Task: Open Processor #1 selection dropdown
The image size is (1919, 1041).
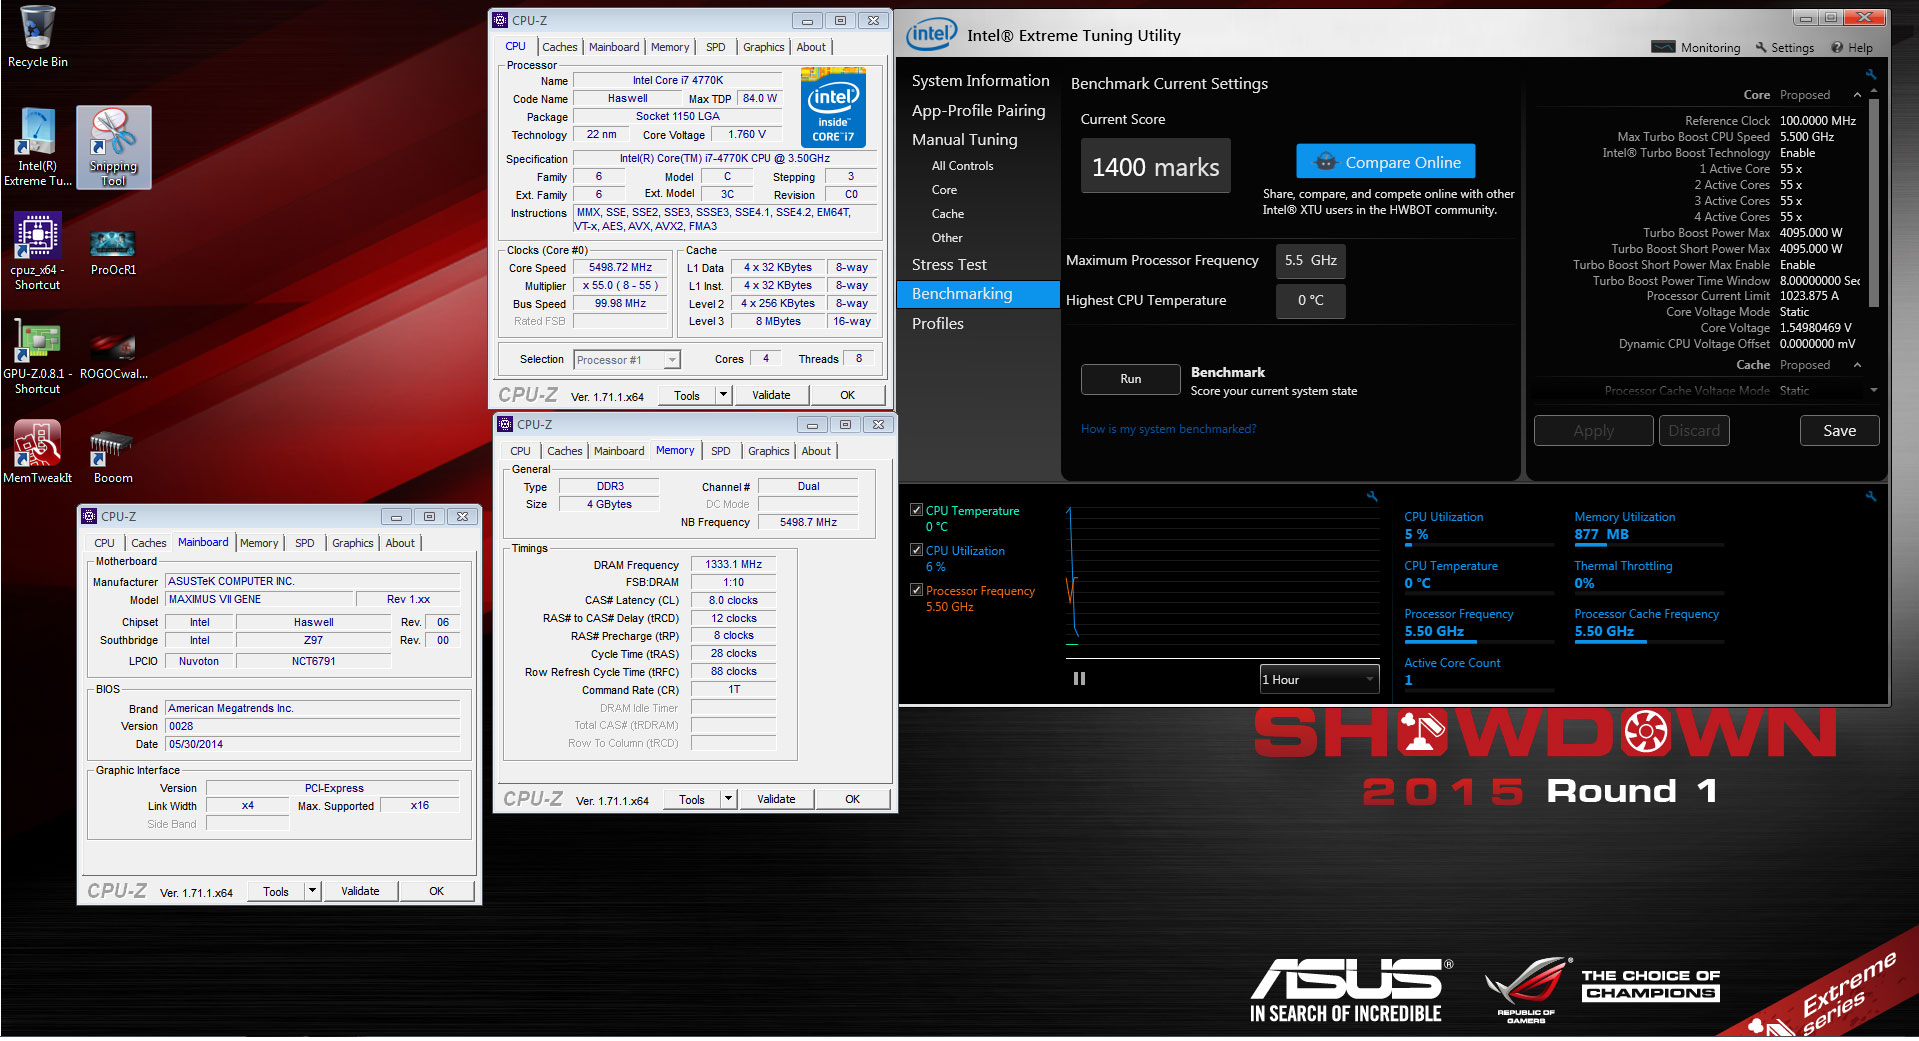Action: pos(627,360)
